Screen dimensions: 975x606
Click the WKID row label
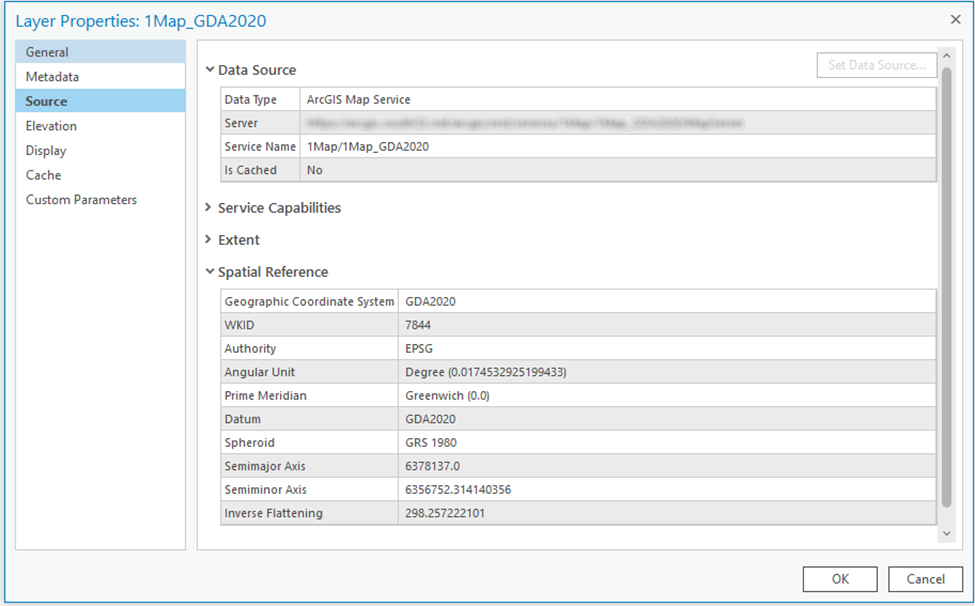[x=239, y=325]
